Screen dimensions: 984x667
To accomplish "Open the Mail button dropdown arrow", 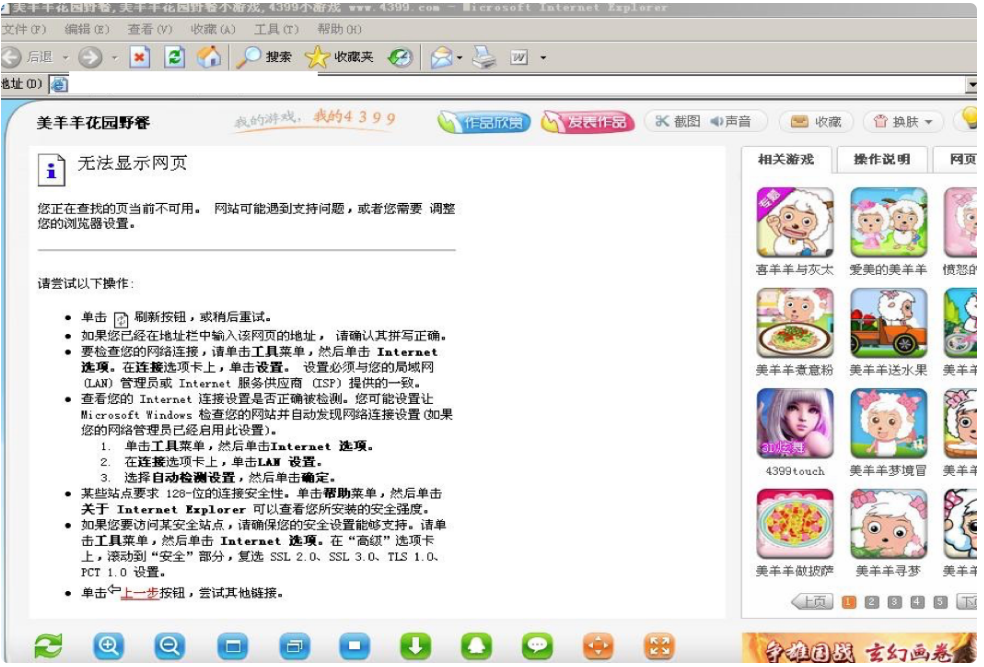I will [460, 58].
